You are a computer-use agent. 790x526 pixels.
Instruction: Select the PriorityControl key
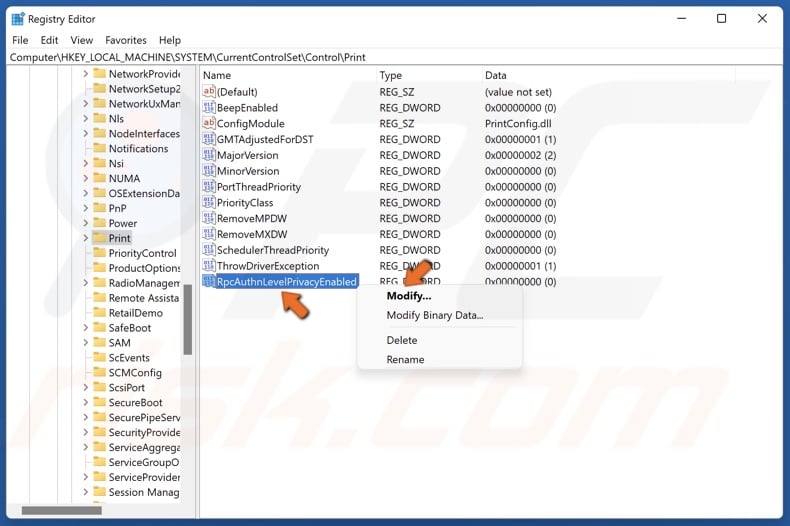[143, 253]
